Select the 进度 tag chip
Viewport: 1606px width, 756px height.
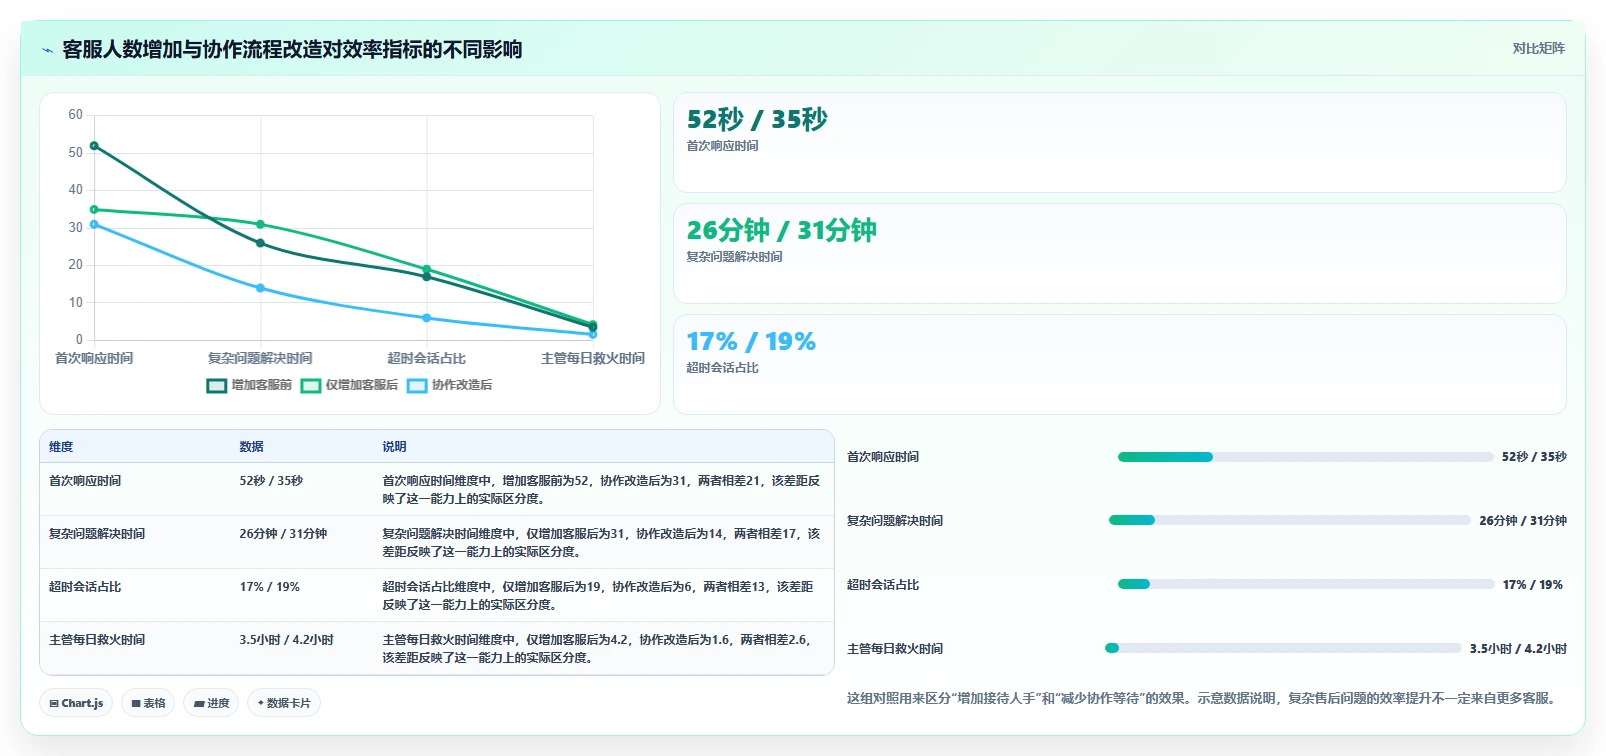point(211,703)
